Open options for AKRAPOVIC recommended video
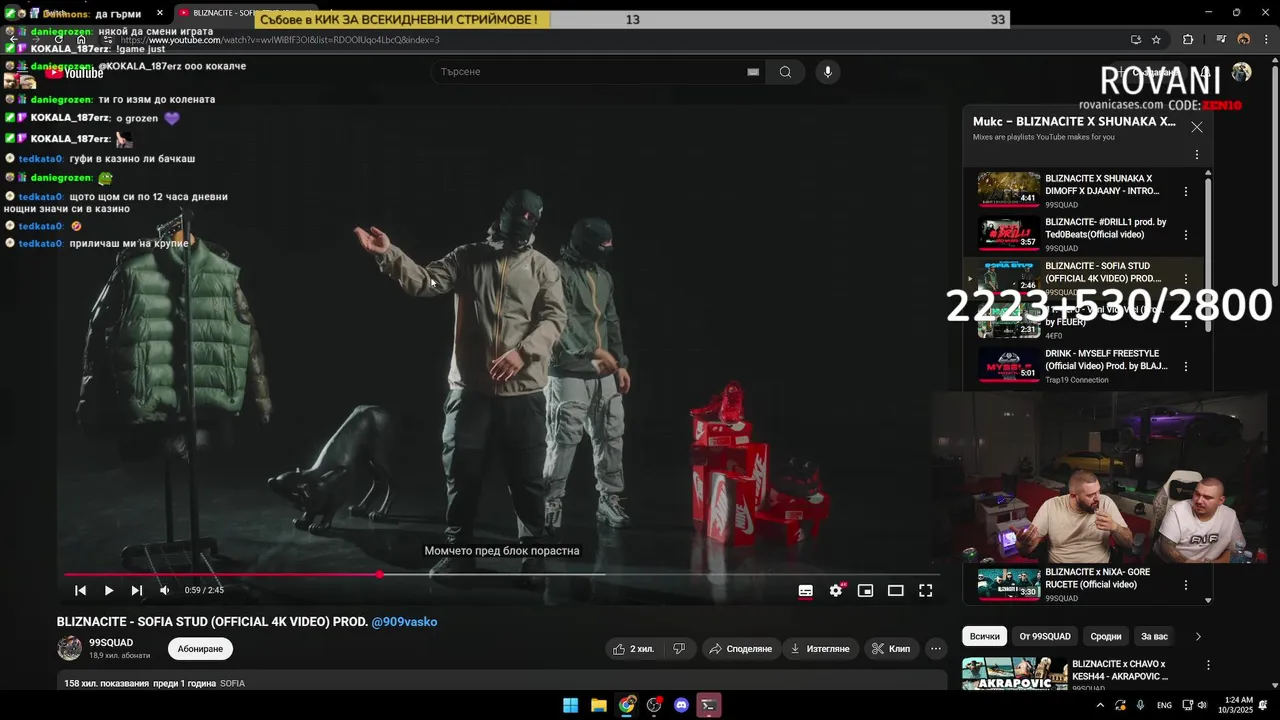Viewport: 1280px width, 720px height. [1208, 665]
